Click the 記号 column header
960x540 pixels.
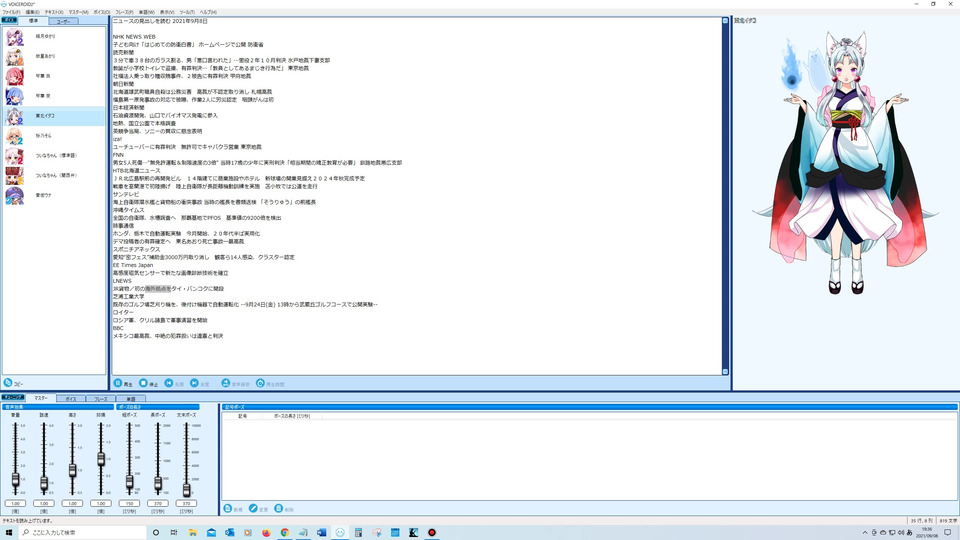point(242,416)
